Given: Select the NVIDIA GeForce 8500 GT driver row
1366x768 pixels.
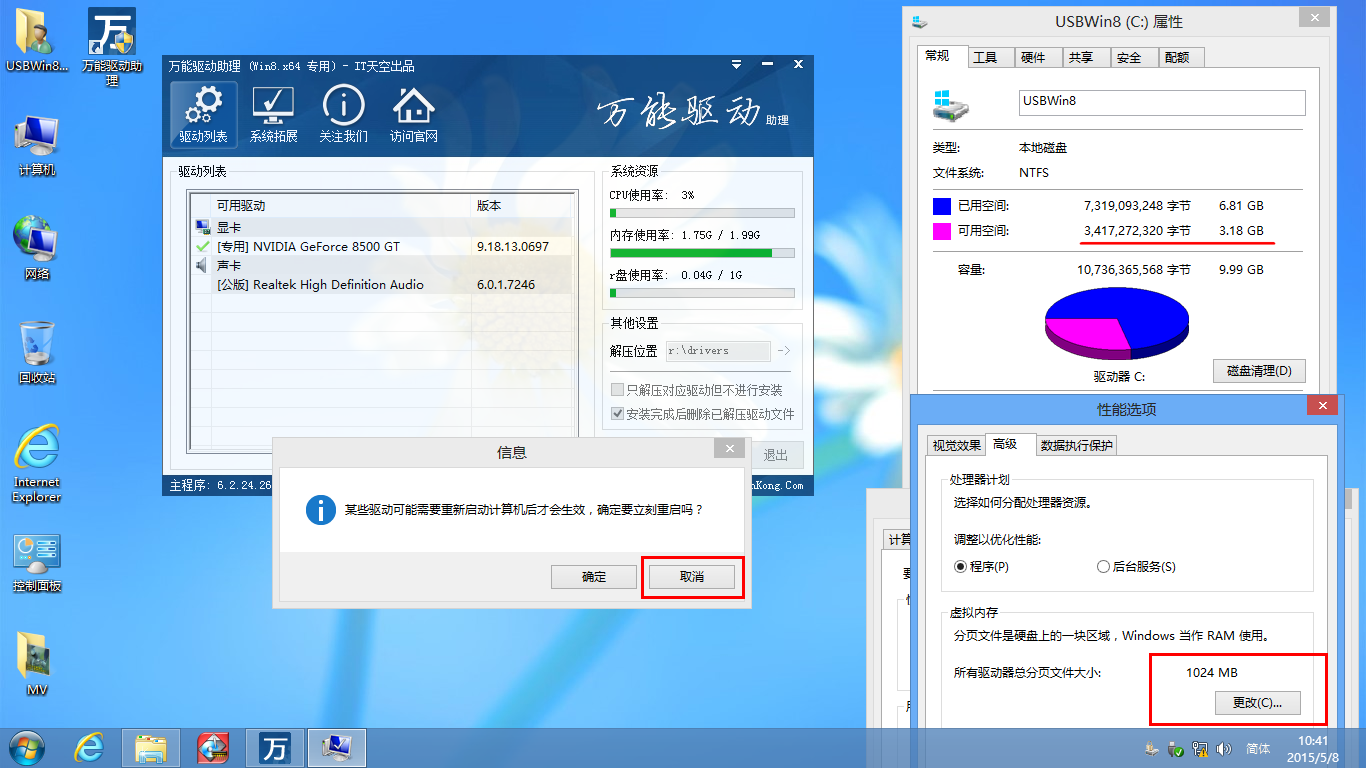Looking at the screenshot, I should [x=383, y=246].
